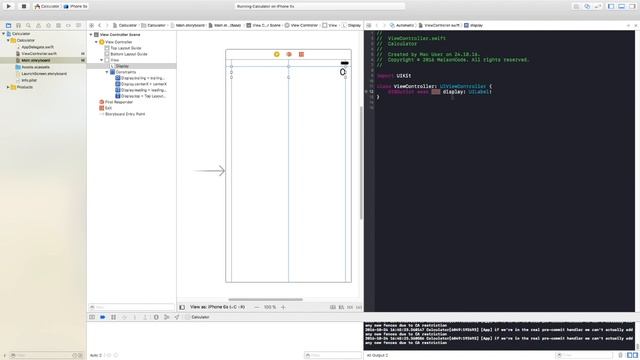Click the Debug View Hierarchy icon
Screen dimensions: 640x360
coord(156,317)
